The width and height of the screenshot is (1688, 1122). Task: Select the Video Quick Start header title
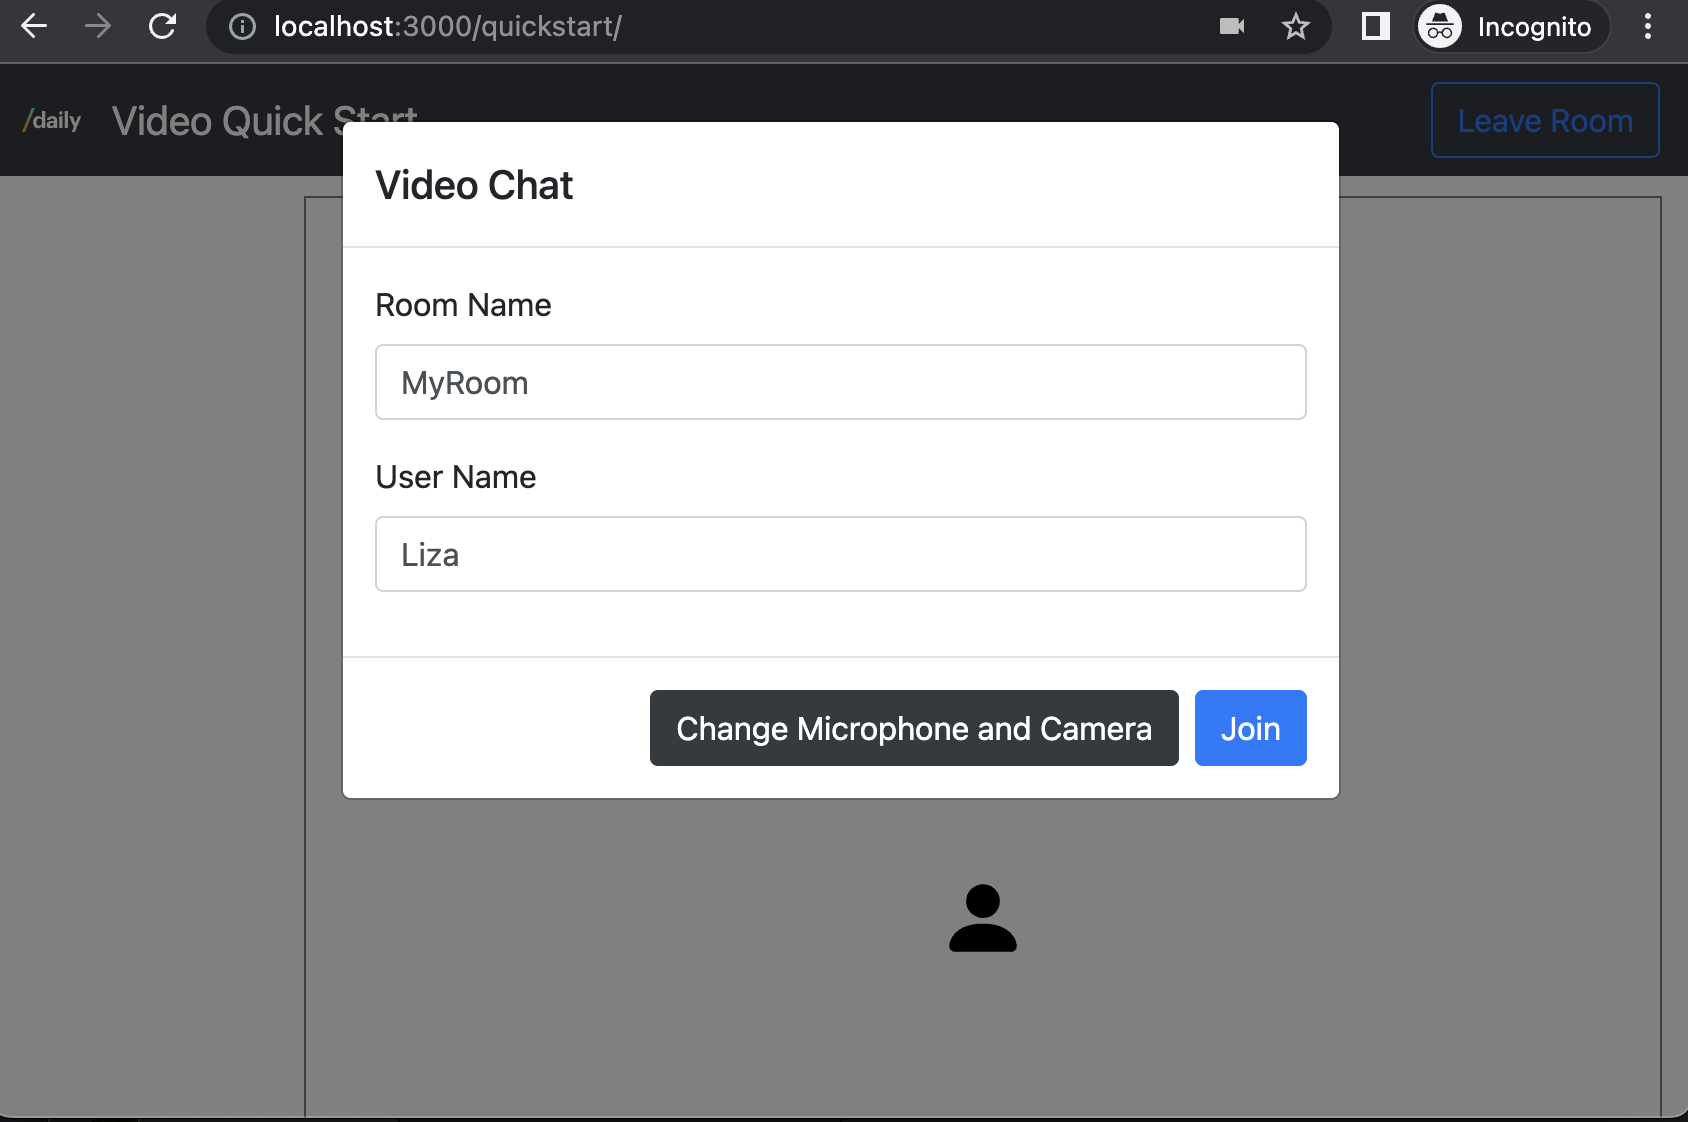(265, 120)
